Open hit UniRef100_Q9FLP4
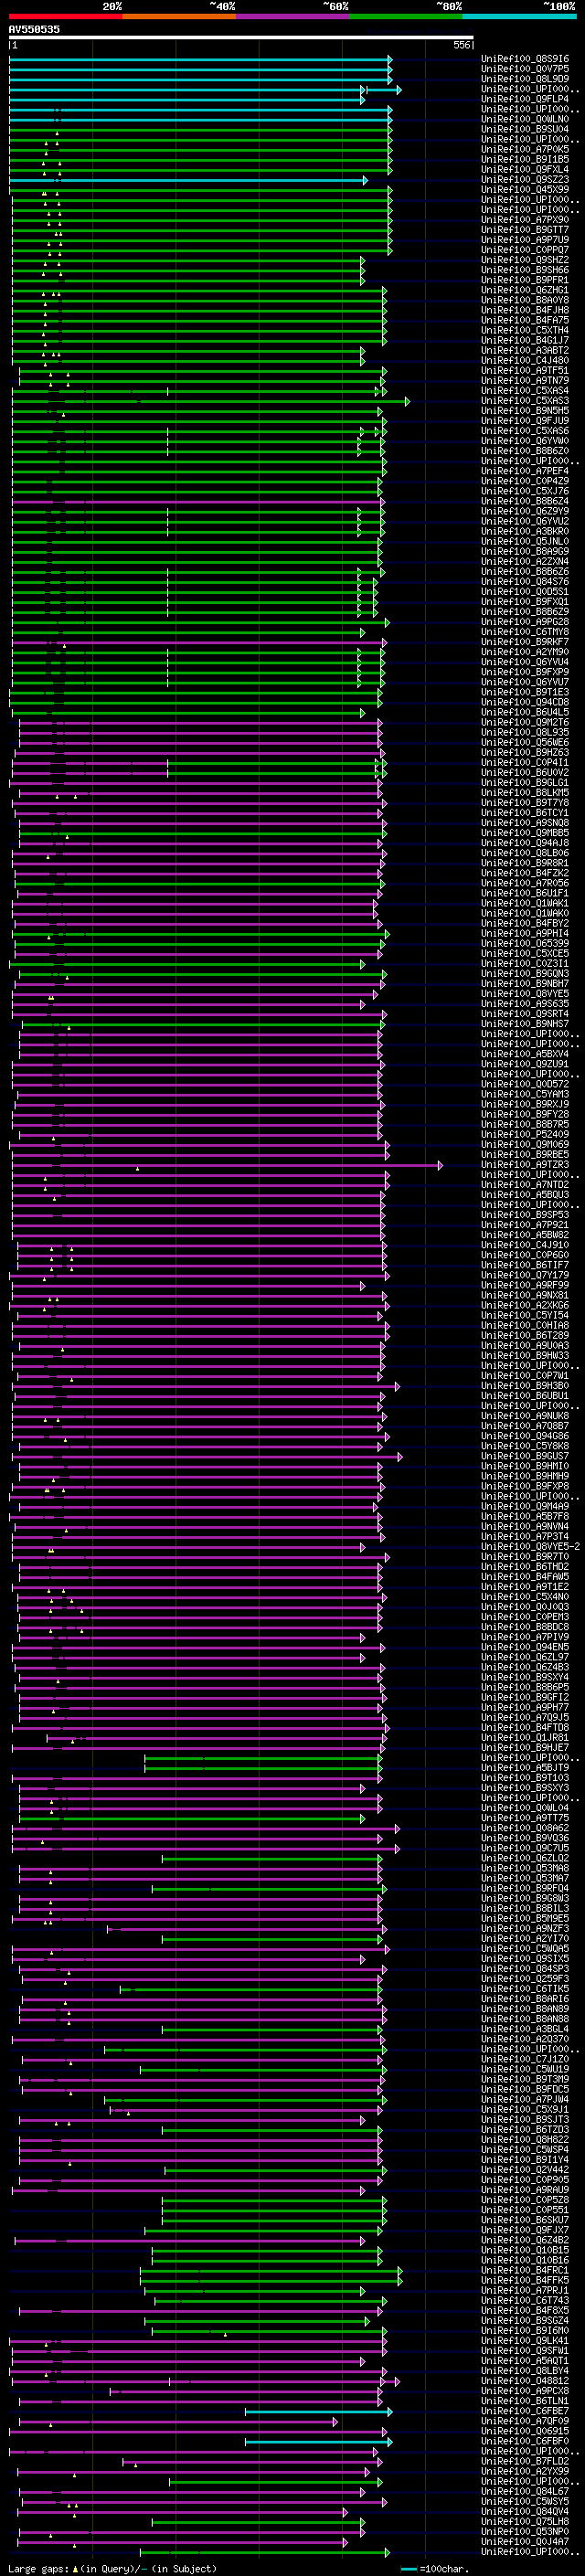The image size is (585, 2576). [x=525, y=99]
